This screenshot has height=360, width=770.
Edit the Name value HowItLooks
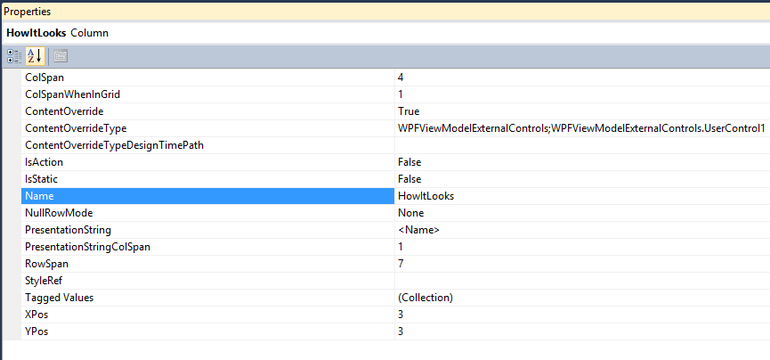point(582,196)
